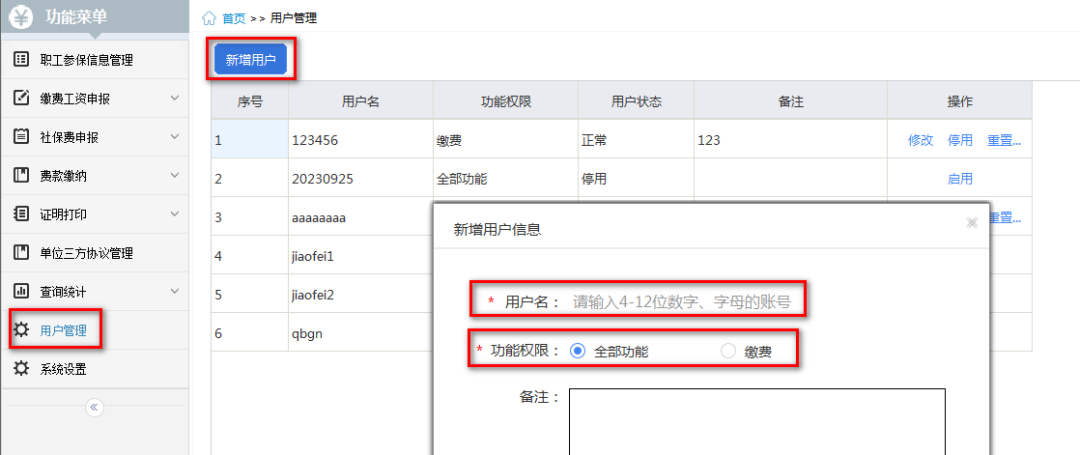This screenshot has height=455, width=1080.
Task: Select username cell jiaofei1
Action: 361,256
